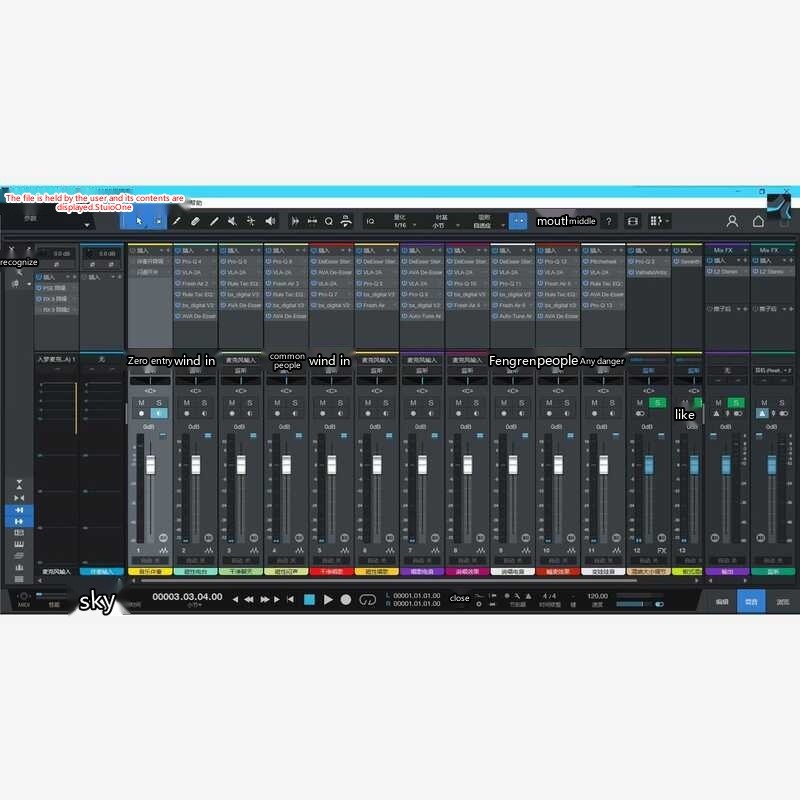The image size is (800, 800).
Task: Mute channel 2 with M button
Action: [x=187, y=403]
